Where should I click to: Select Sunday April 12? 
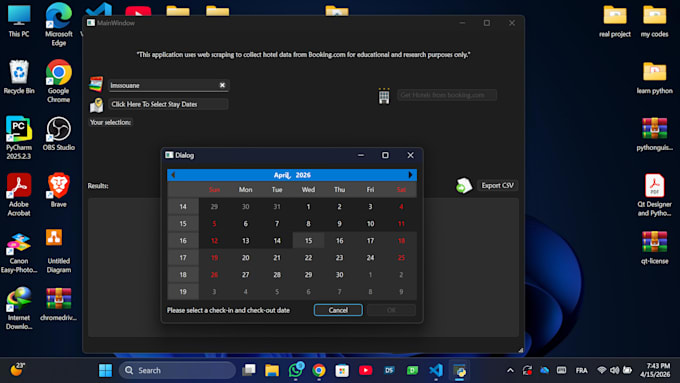[x=214, y=241]
